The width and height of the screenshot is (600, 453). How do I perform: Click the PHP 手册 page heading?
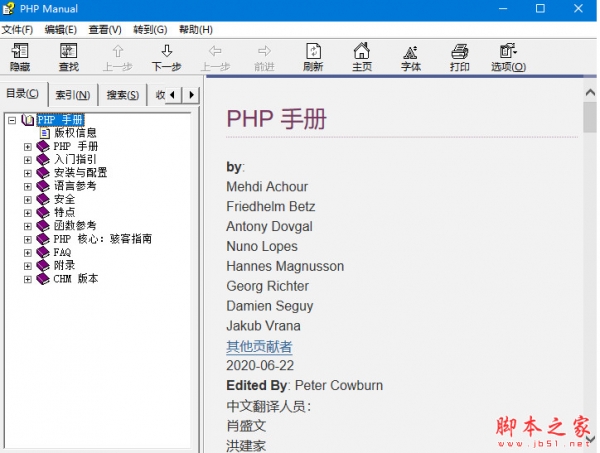(276, 119)
